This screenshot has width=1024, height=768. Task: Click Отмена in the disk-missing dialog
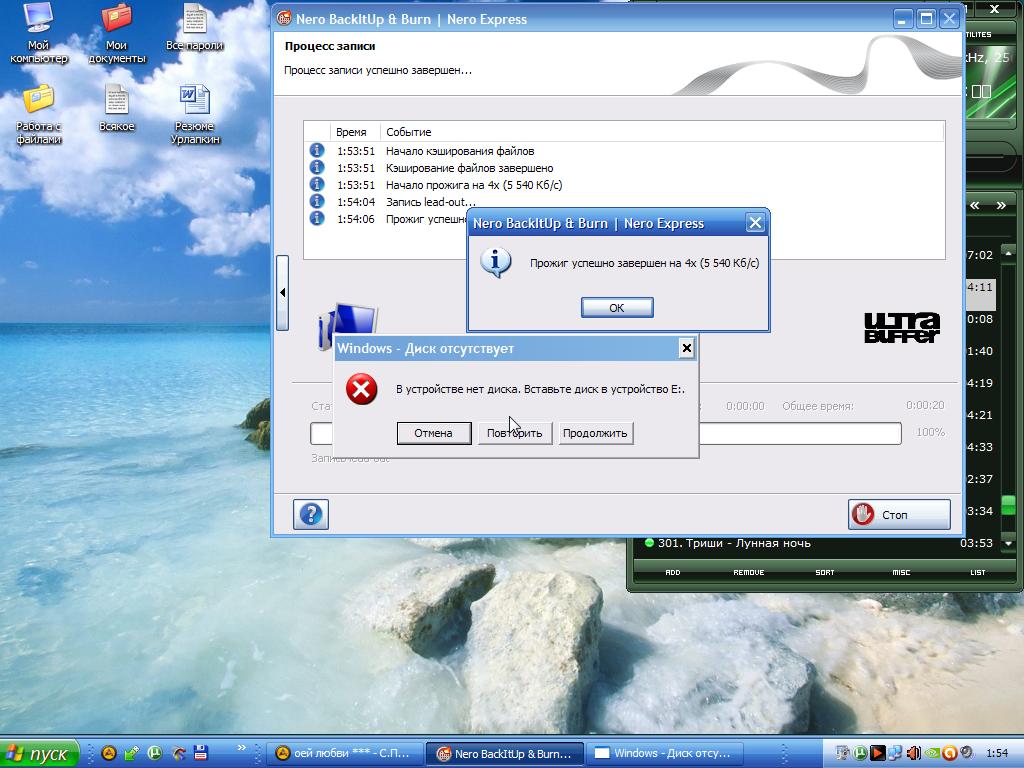[434, 433]
